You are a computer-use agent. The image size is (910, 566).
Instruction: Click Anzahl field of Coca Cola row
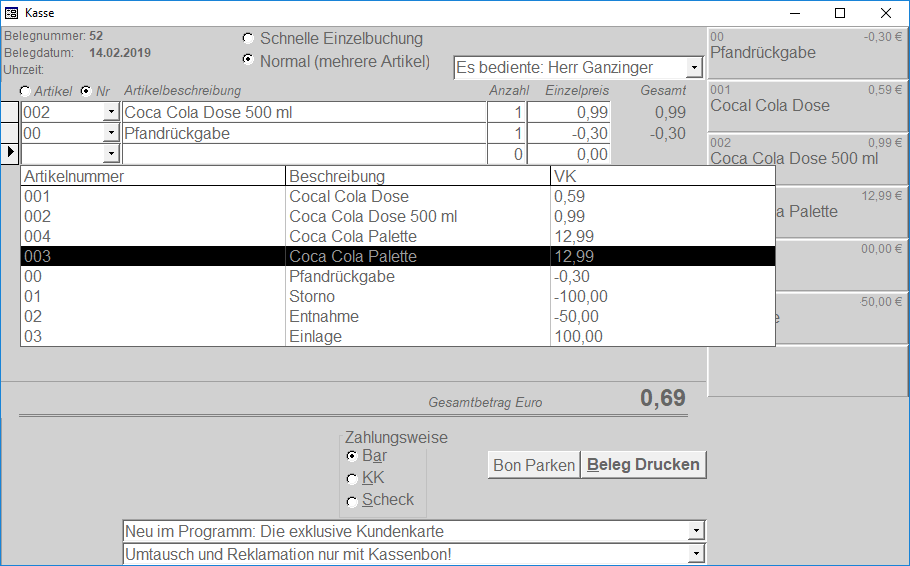[x=506, y=112]
